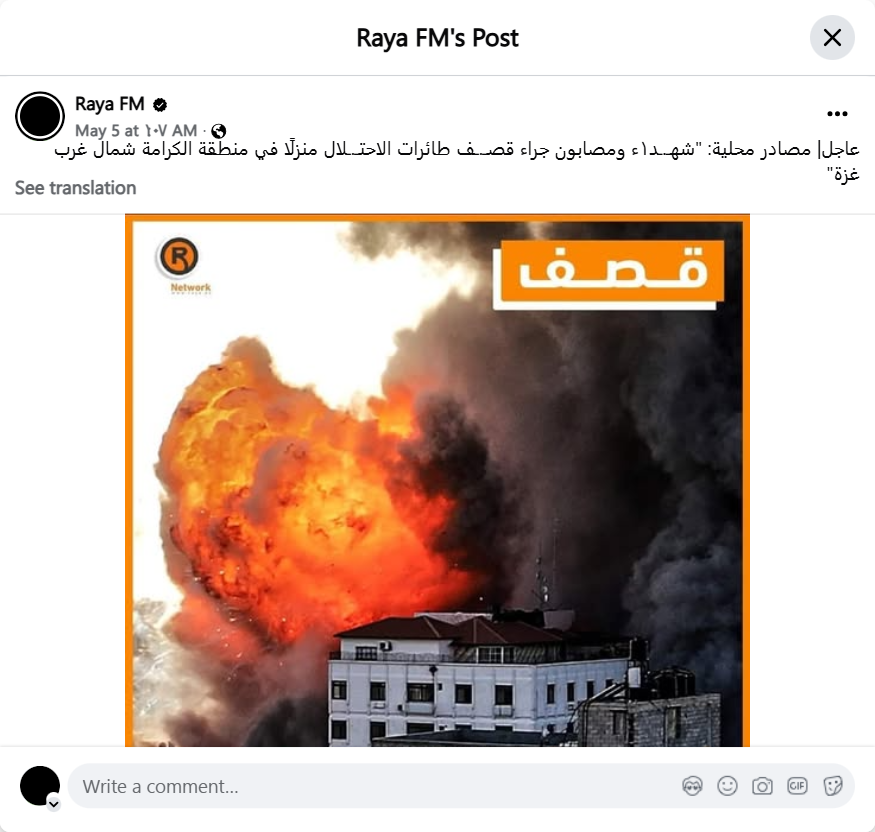
Task: Click your profile avatar beside comment box
Action: click(40, 786)
